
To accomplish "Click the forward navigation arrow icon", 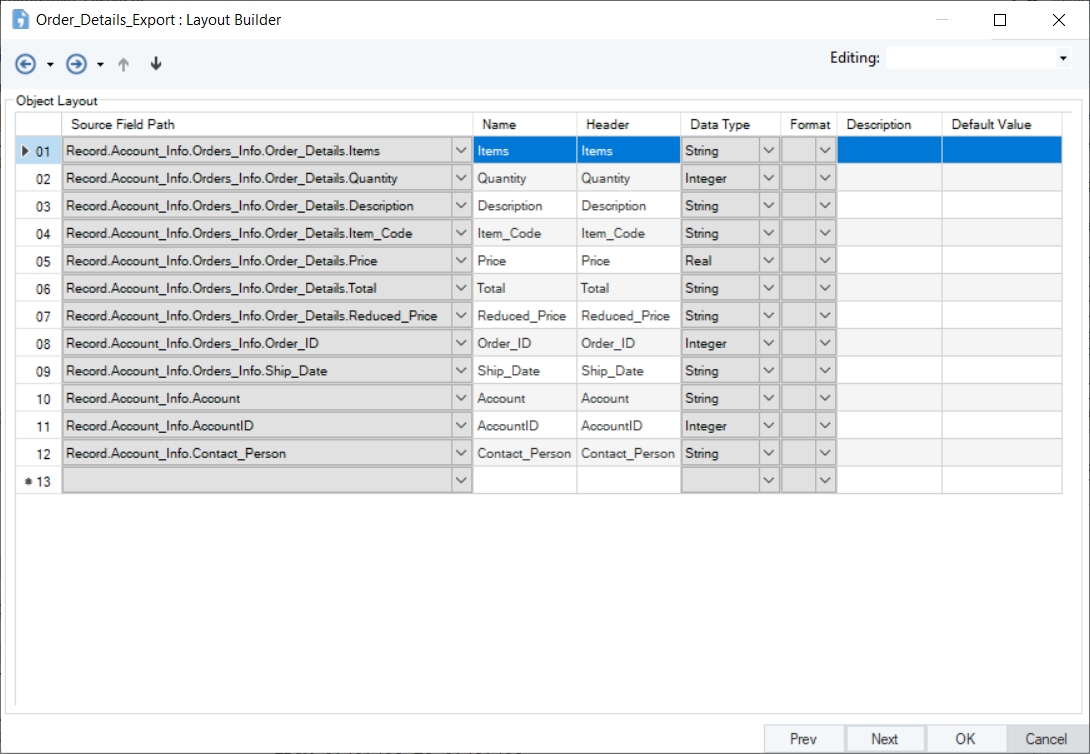I will click(x=76, y=64).
